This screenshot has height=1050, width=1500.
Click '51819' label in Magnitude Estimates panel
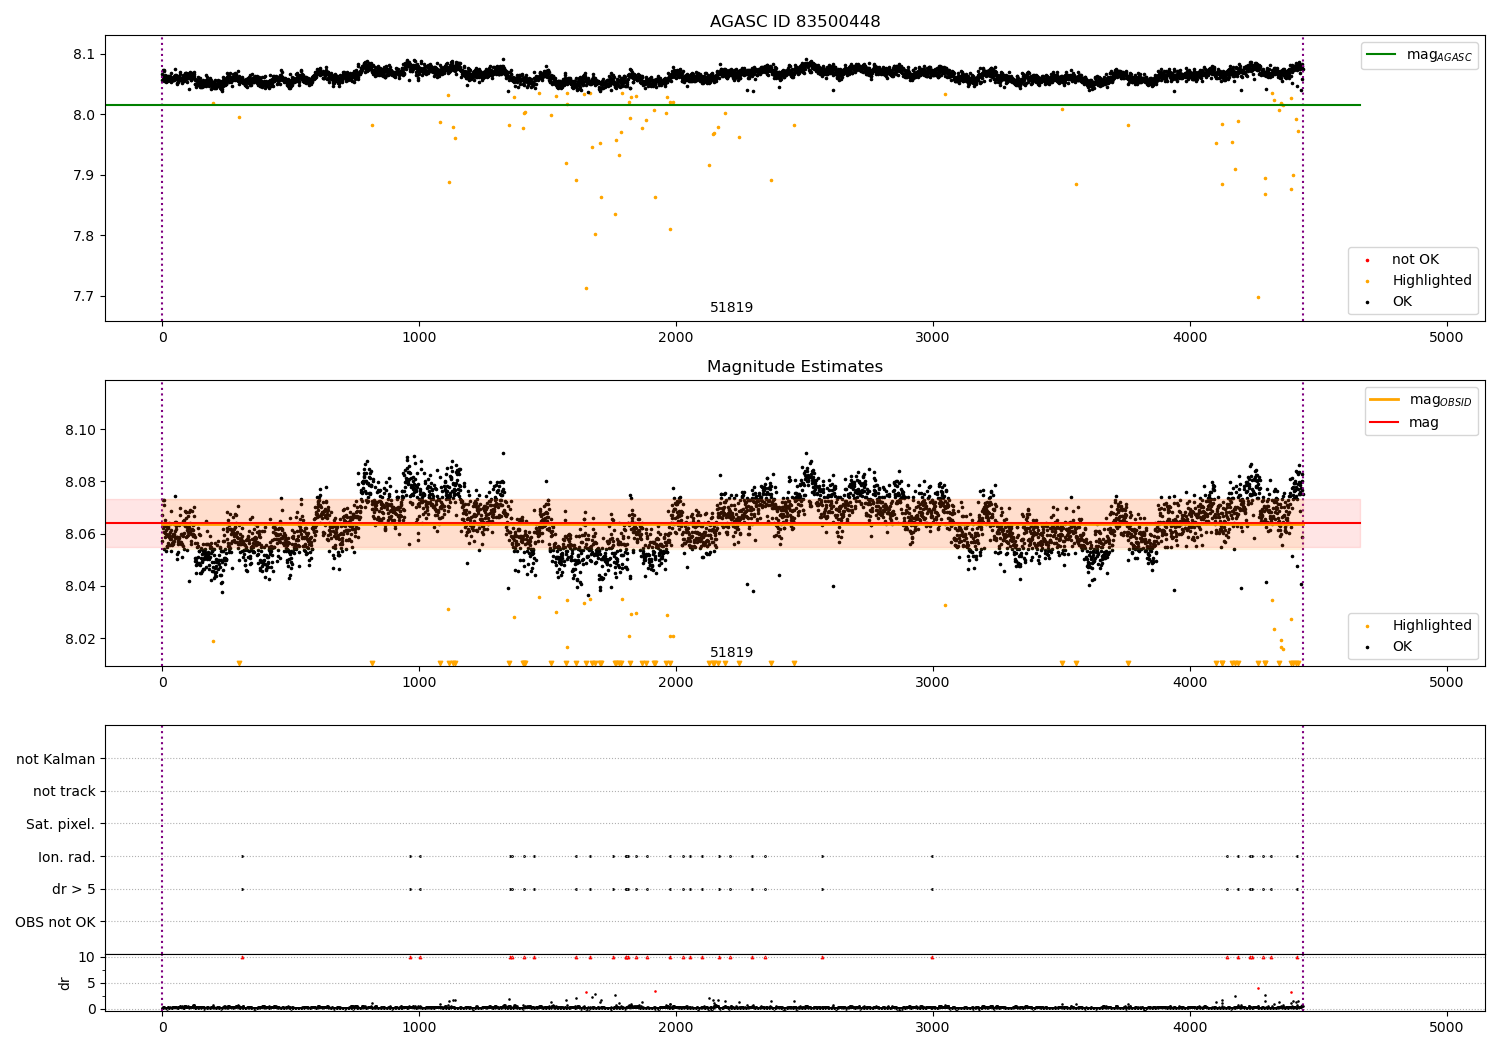tap(732, 653)
